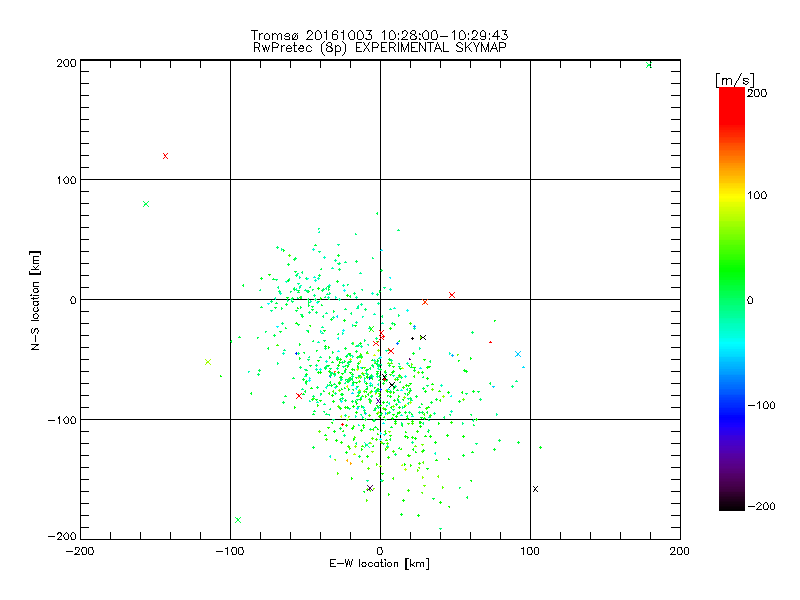Screen dimensions: 800x600
Task: Select the green X marker near E-W -155, N-S 80
Action: click(x=146, y=204)
